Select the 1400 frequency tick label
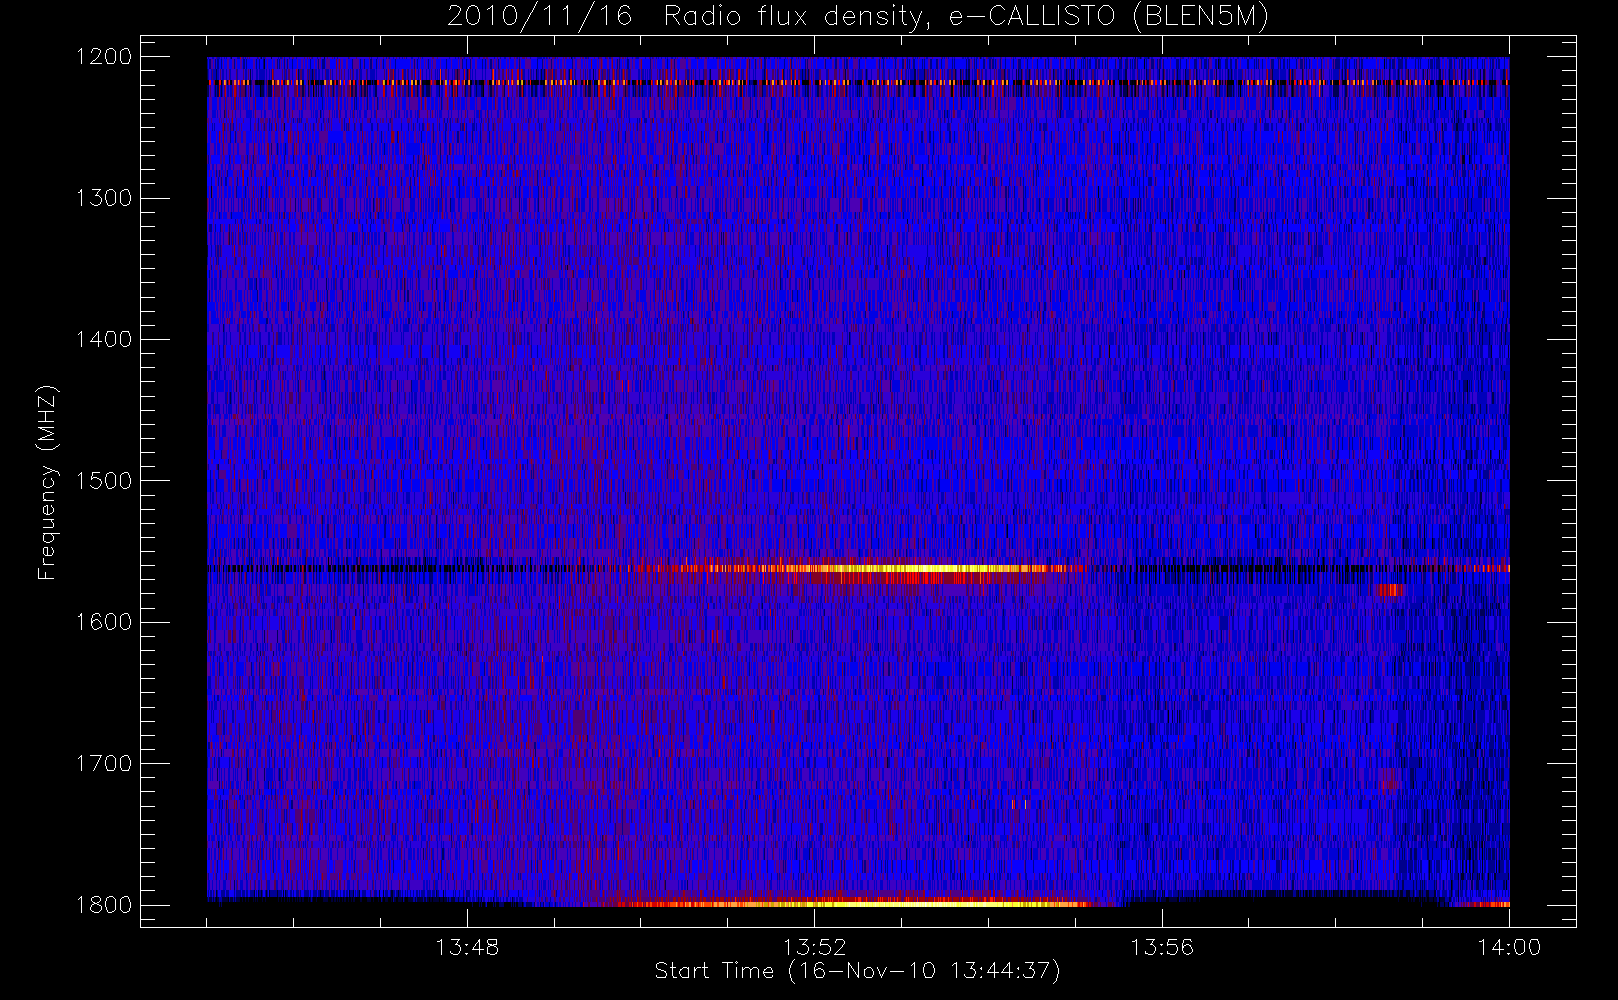The image size is (1618, 1000). click(104, 339)
